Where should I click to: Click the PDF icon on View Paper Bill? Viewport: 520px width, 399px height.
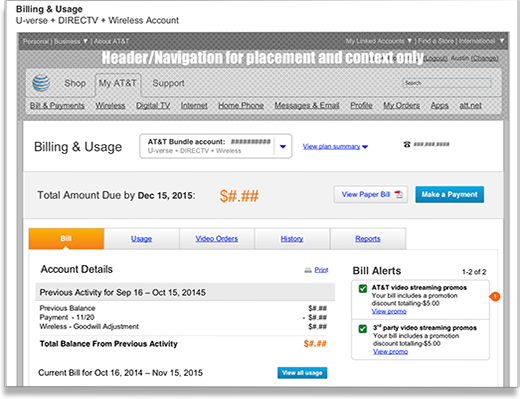[398, 194]
